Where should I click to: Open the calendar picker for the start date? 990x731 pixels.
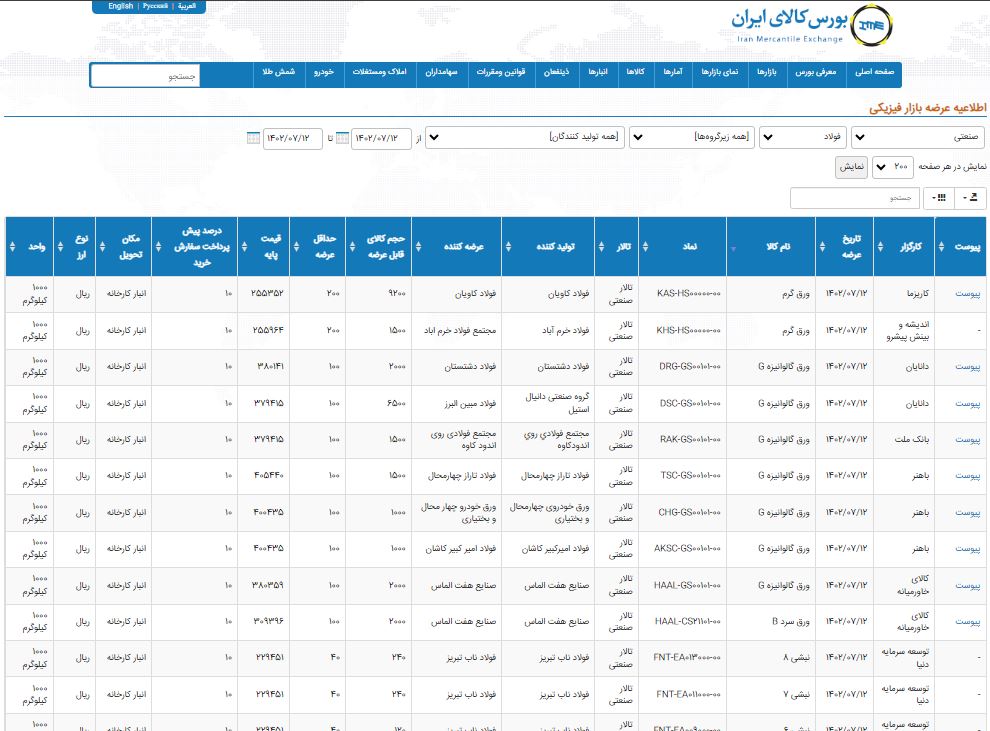pos(342,138)
